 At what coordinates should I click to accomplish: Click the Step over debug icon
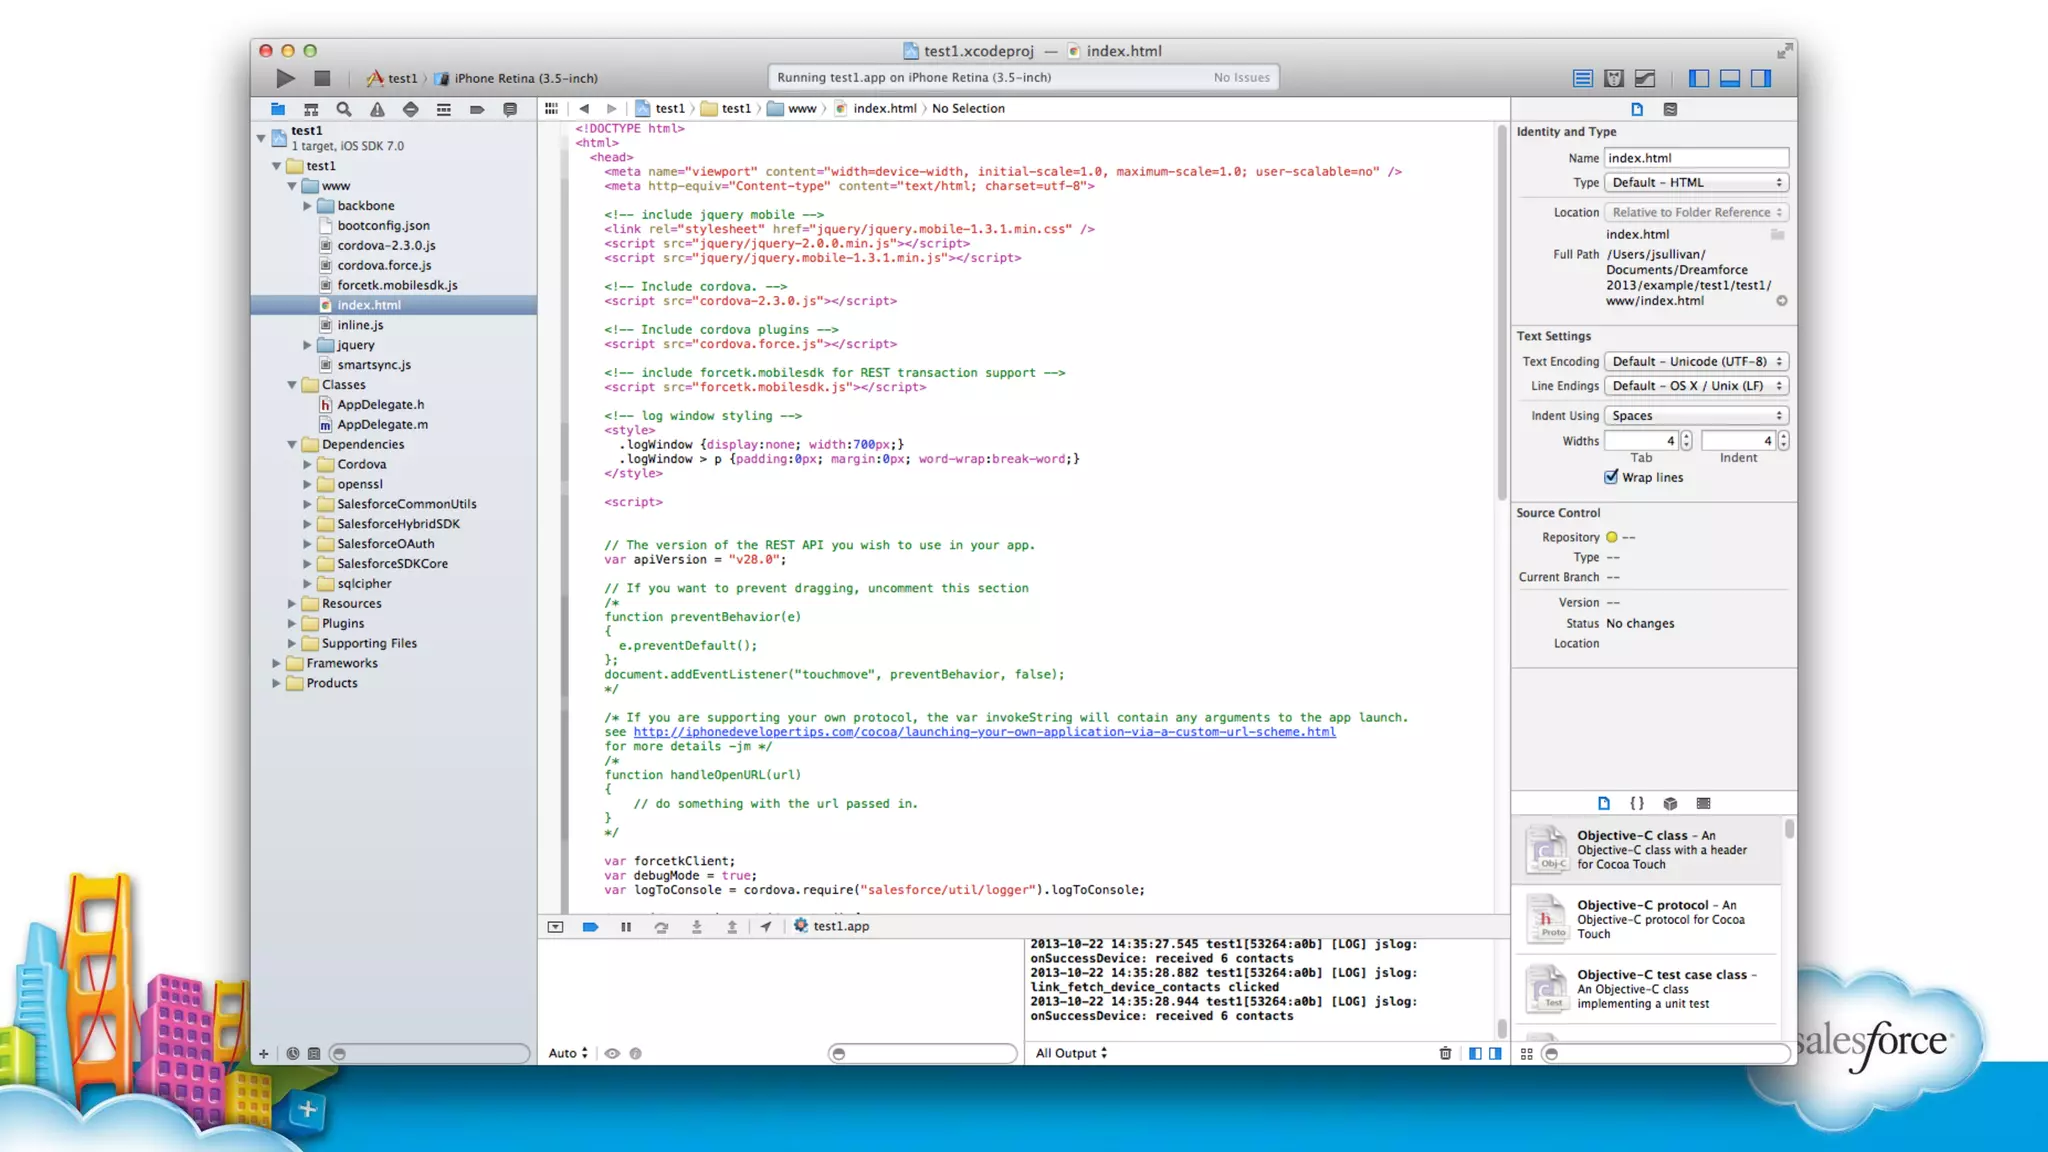661,927
